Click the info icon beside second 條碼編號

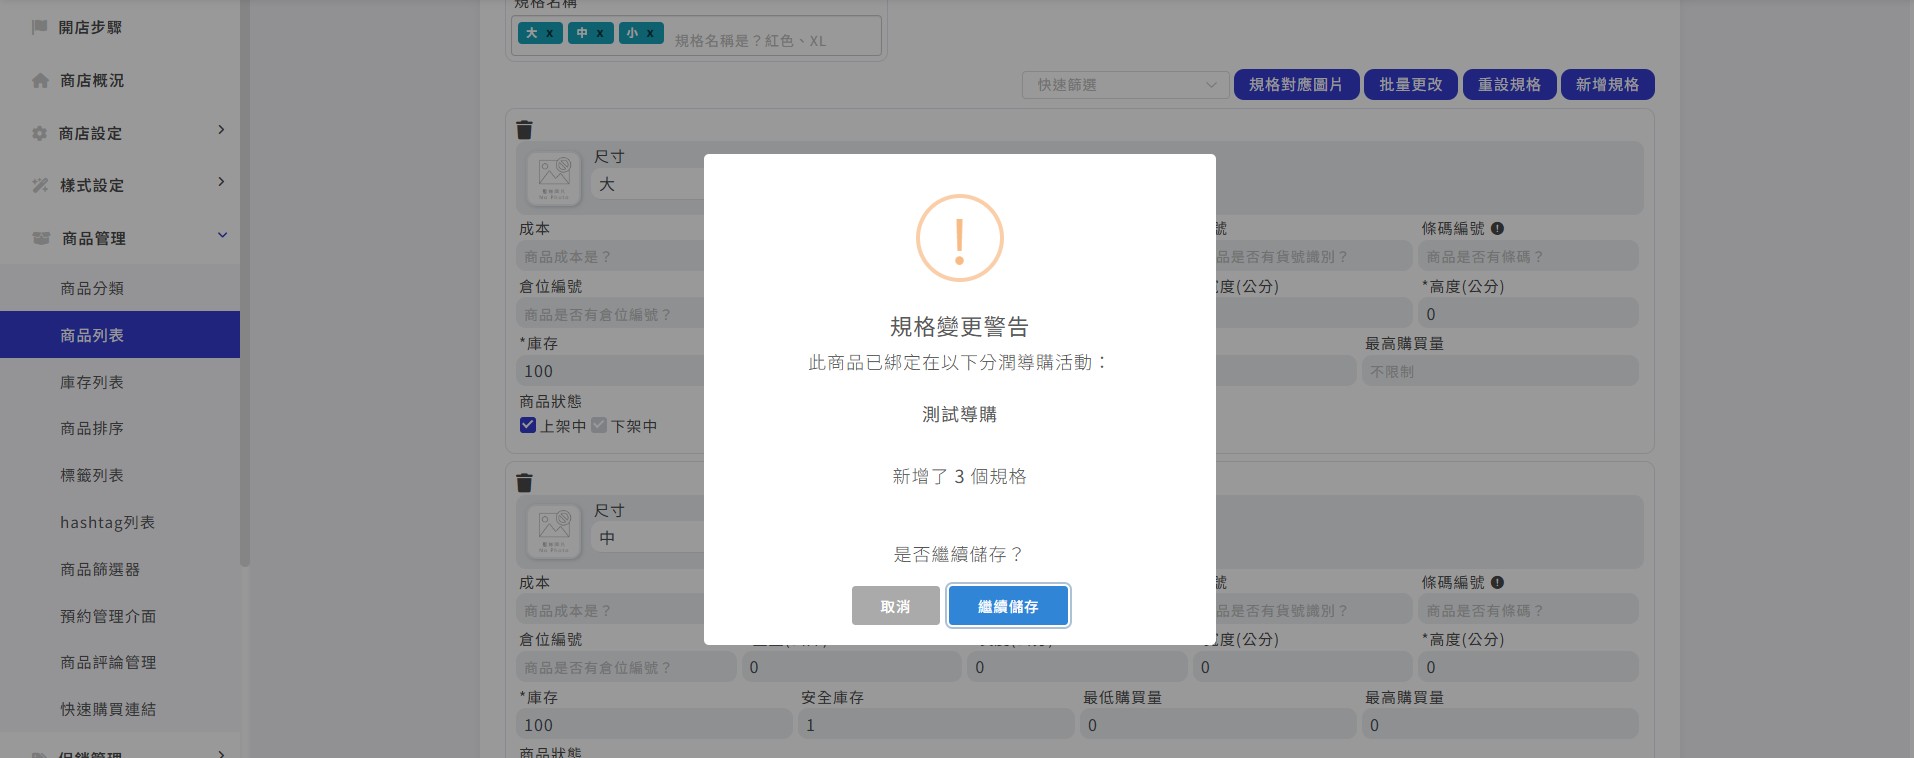[1497, 582]
